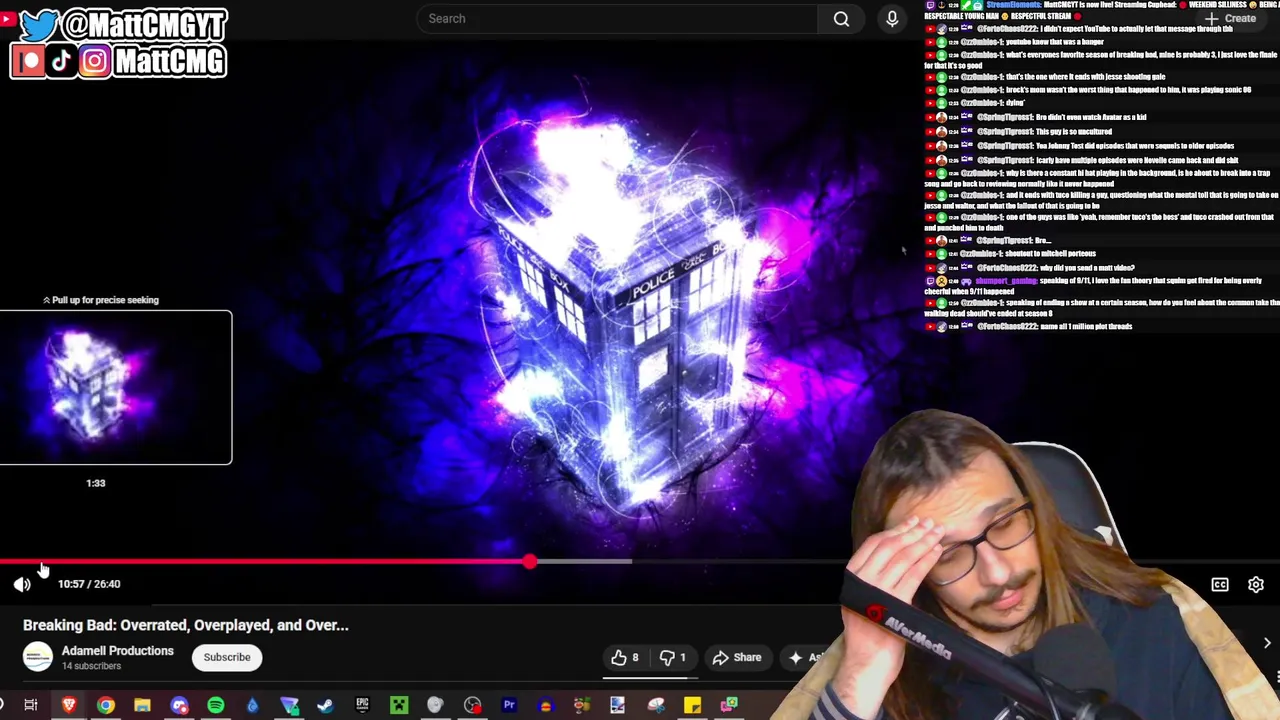Open Spotify from taskbar
Screen dimensions: 1280x720
pos(216,706)
